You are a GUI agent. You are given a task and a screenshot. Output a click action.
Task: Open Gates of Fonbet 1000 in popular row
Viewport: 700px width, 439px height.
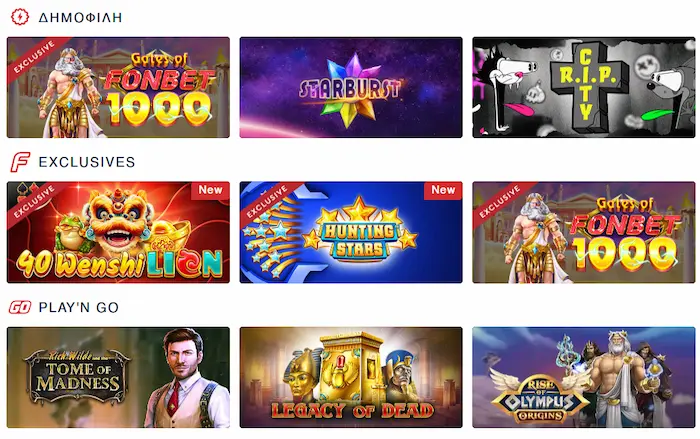point(118,88)
